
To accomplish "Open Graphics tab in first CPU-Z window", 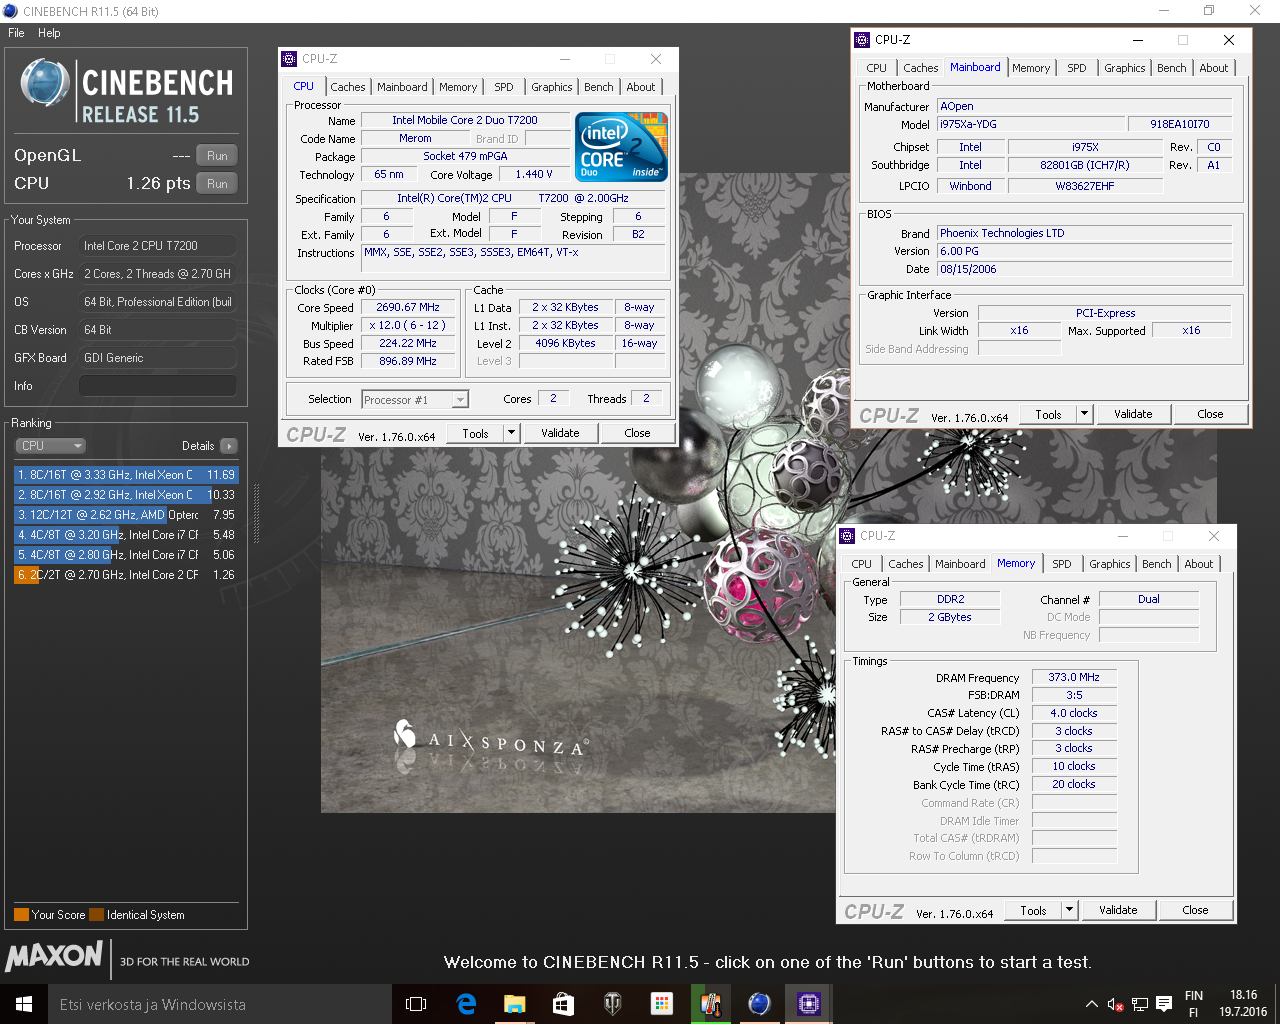I will pos(552,87).
